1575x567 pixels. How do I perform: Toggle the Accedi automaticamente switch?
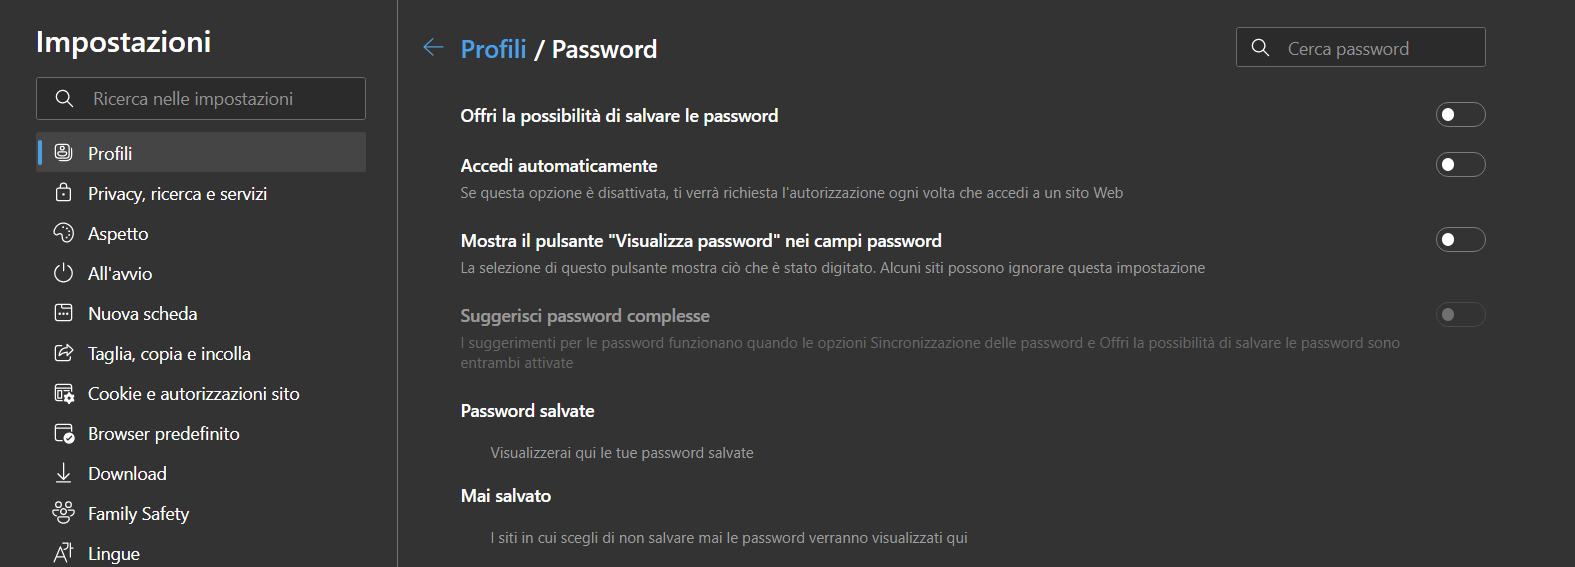[1460, 165]
